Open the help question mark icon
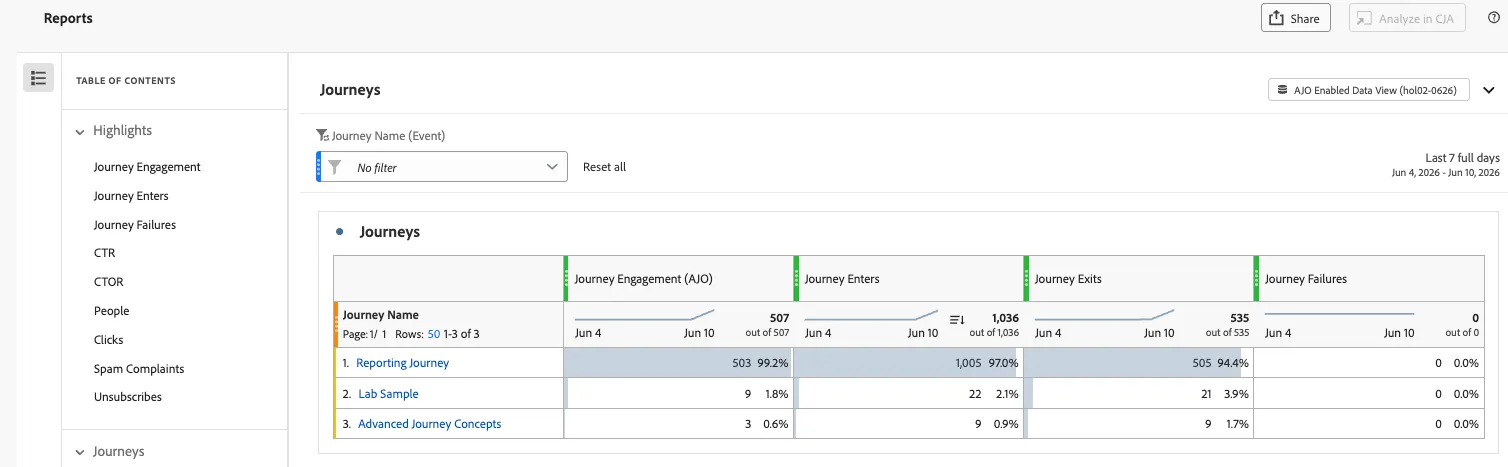The height and width of the screenshot is (467, 1508). pyautogui.click(x=1494, y=17)
